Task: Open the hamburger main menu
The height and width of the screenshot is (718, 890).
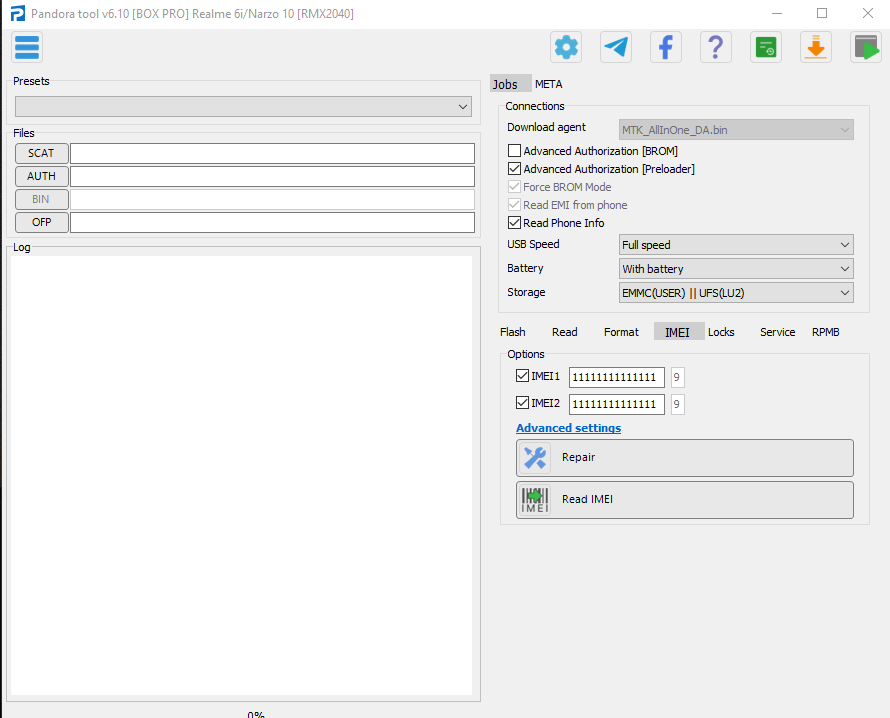Action: [27, 47]
